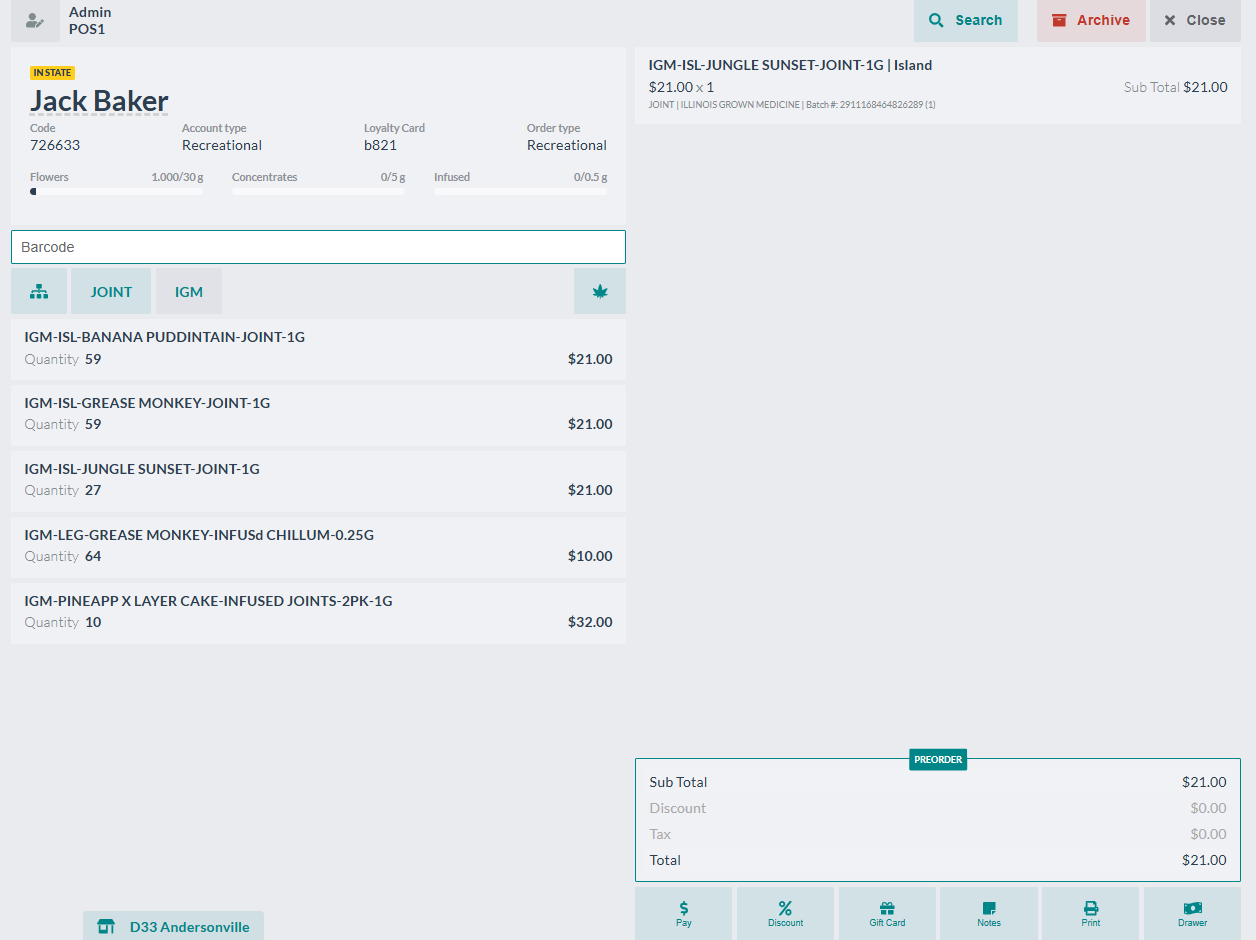The image size is (1256, 940).
Task: Click the Account type Recreational value
Action: tap(222, 145)
